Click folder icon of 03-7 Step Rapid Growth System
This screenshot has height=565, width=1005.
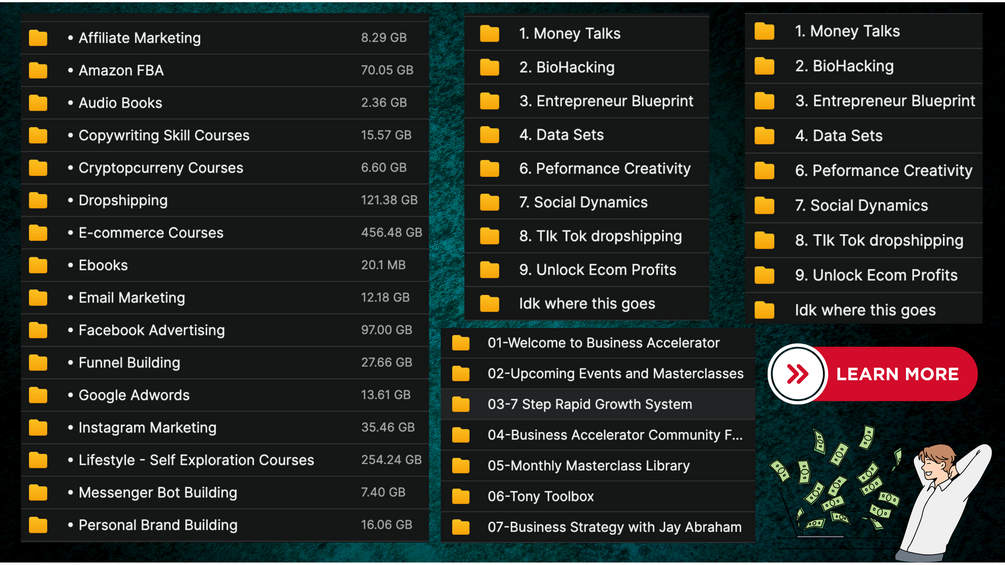461,404
